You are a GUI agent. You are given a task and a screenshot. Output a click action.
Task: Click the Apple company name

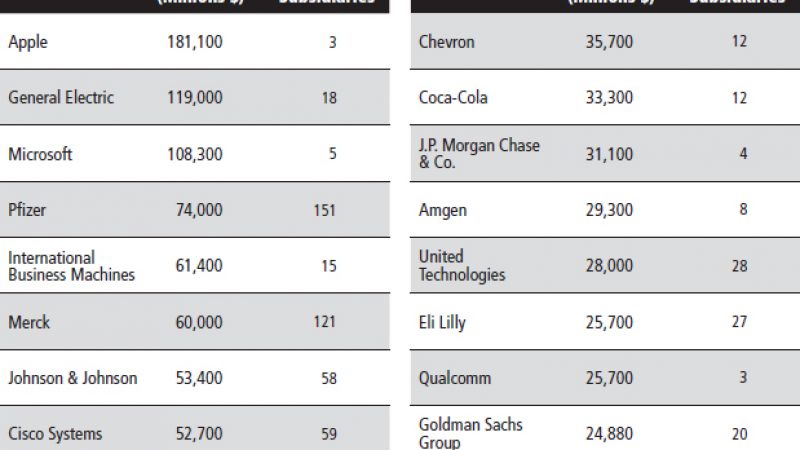[x=28, y=42]
